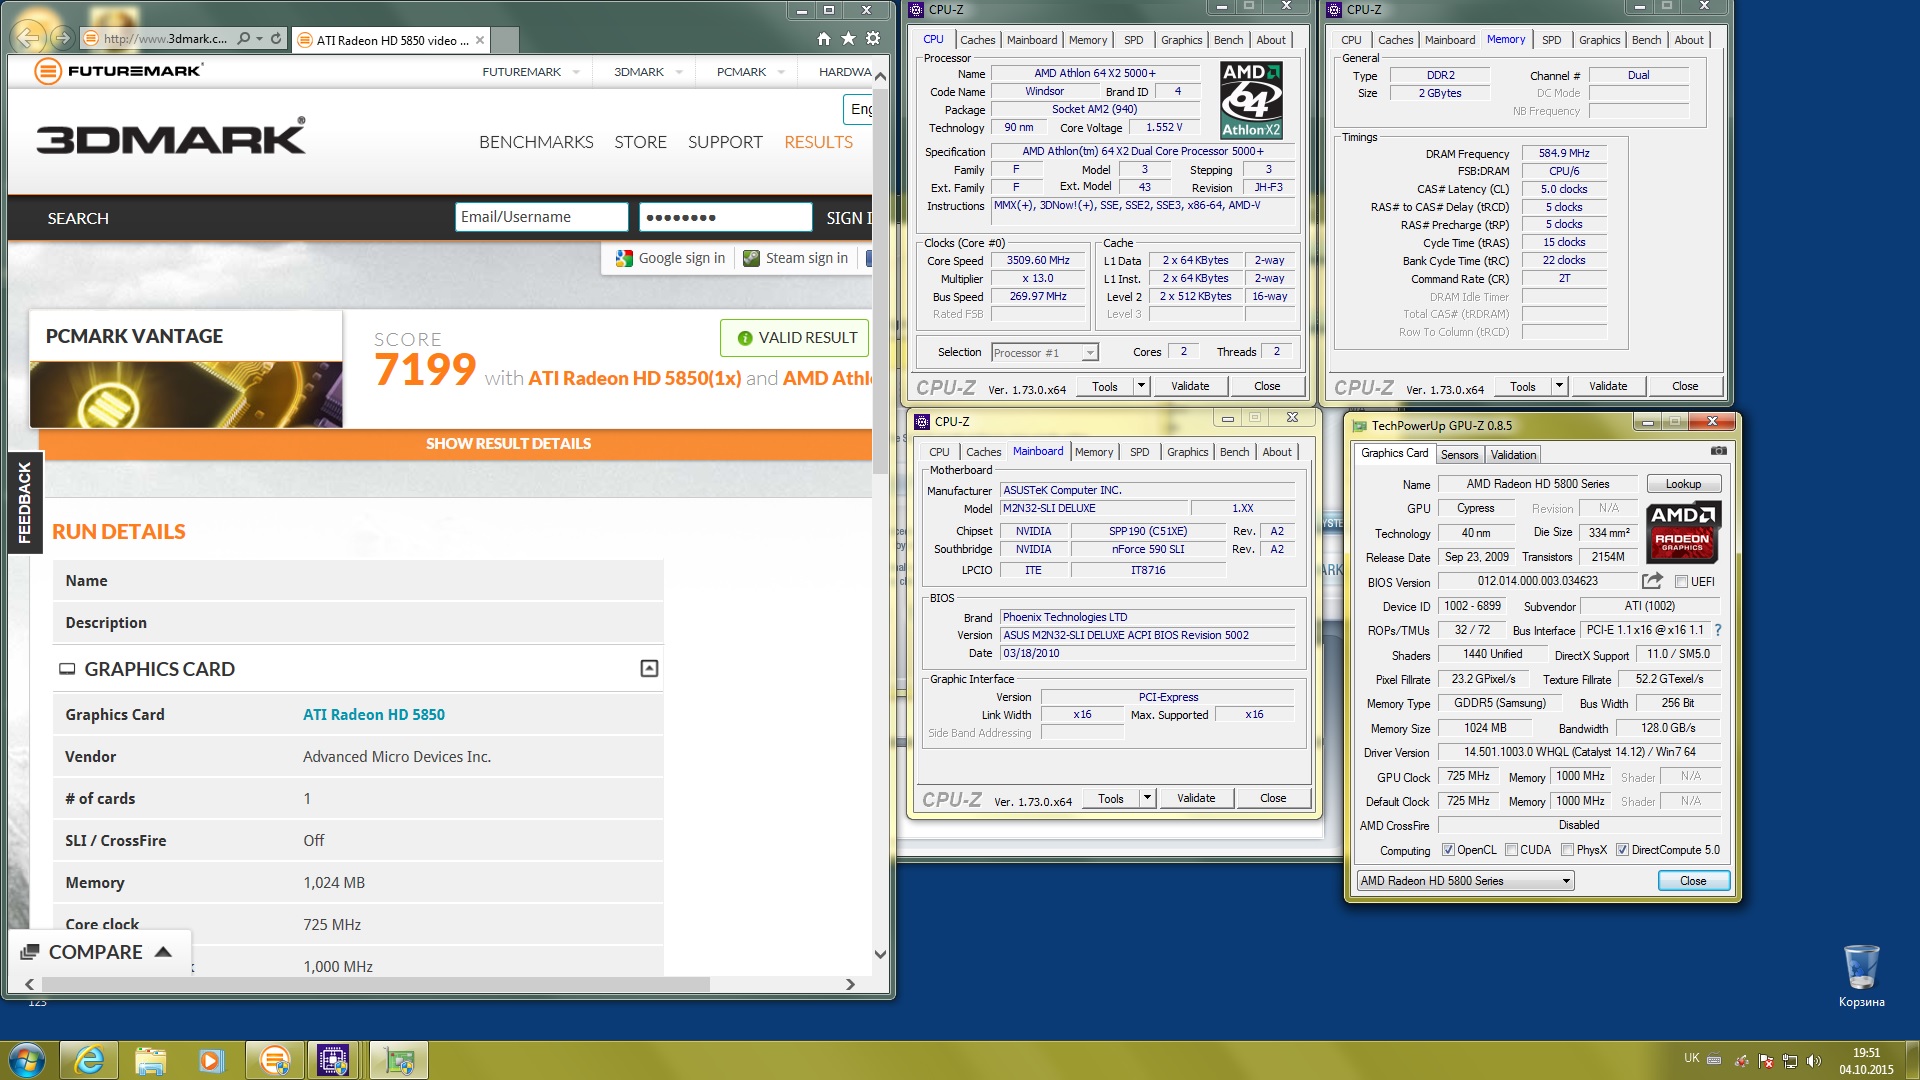The height and width of the screenshot is (1080, 1920).
Task: Click Close button in GPU-Z
Action: (1693, 881)
